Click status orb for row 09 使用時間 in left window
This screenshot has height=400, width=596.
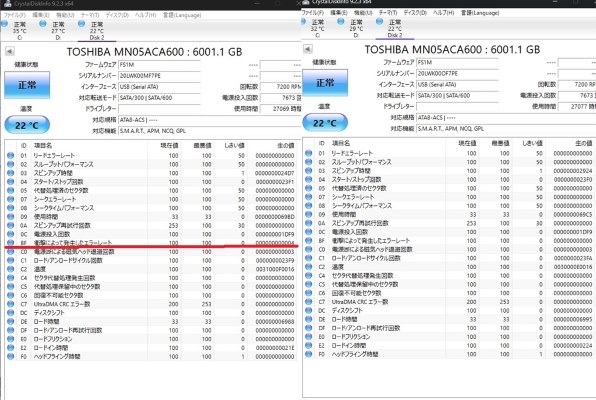coord(11,216)
